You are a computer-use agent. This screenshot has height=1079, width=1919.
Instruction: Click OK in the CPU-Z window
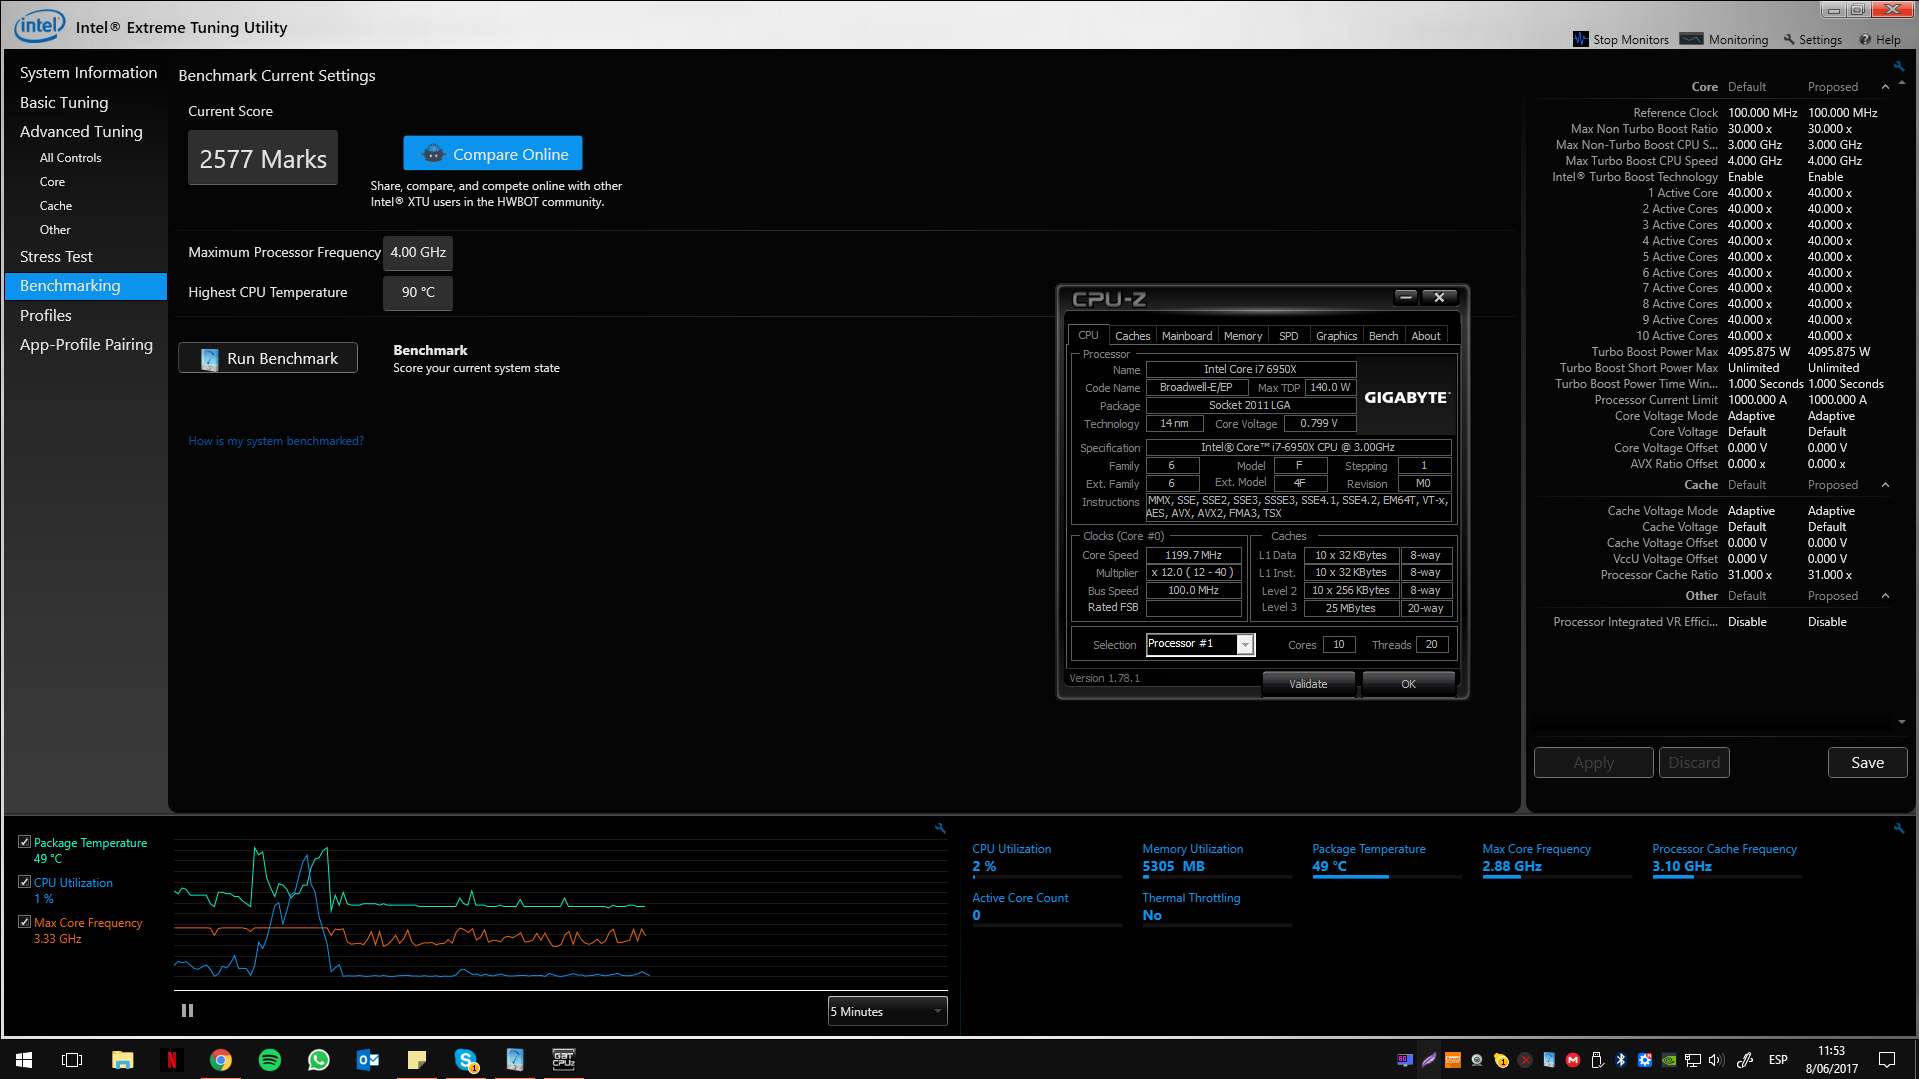coord(1408,684)
